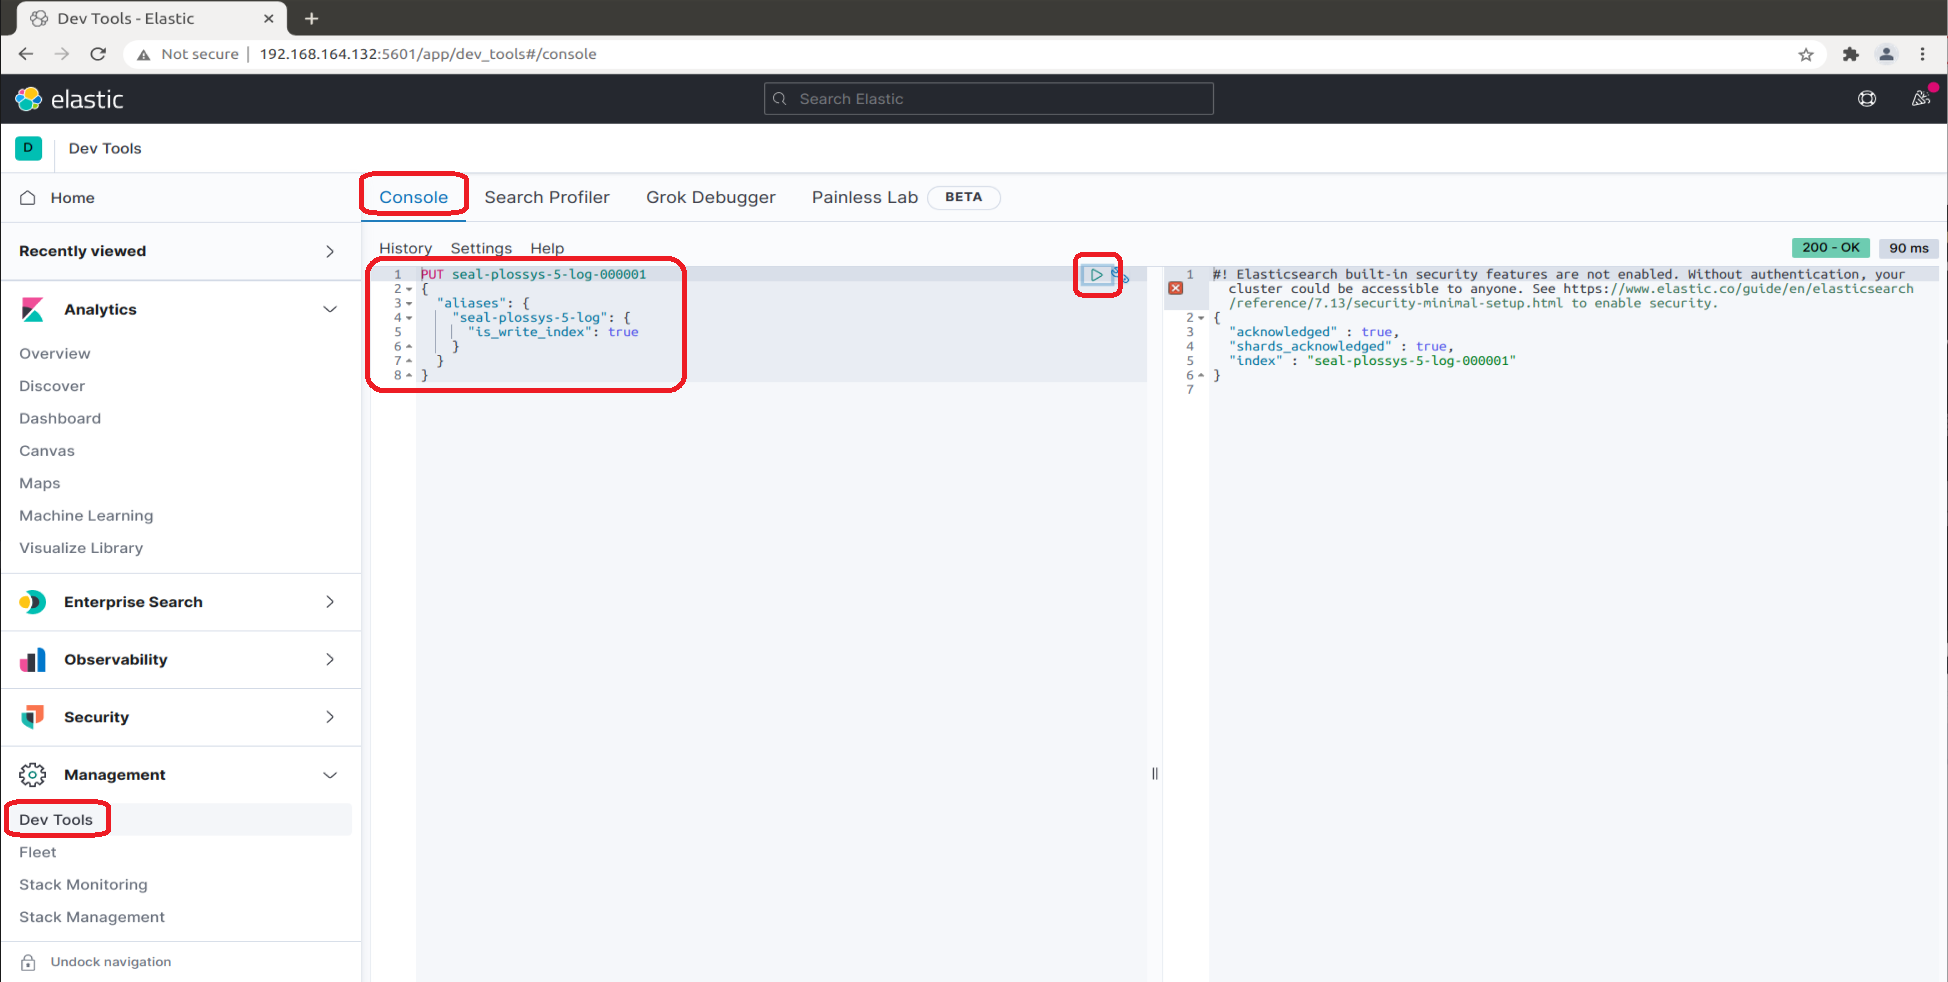Click the Search Elastic input field

(x=988, y=98)
